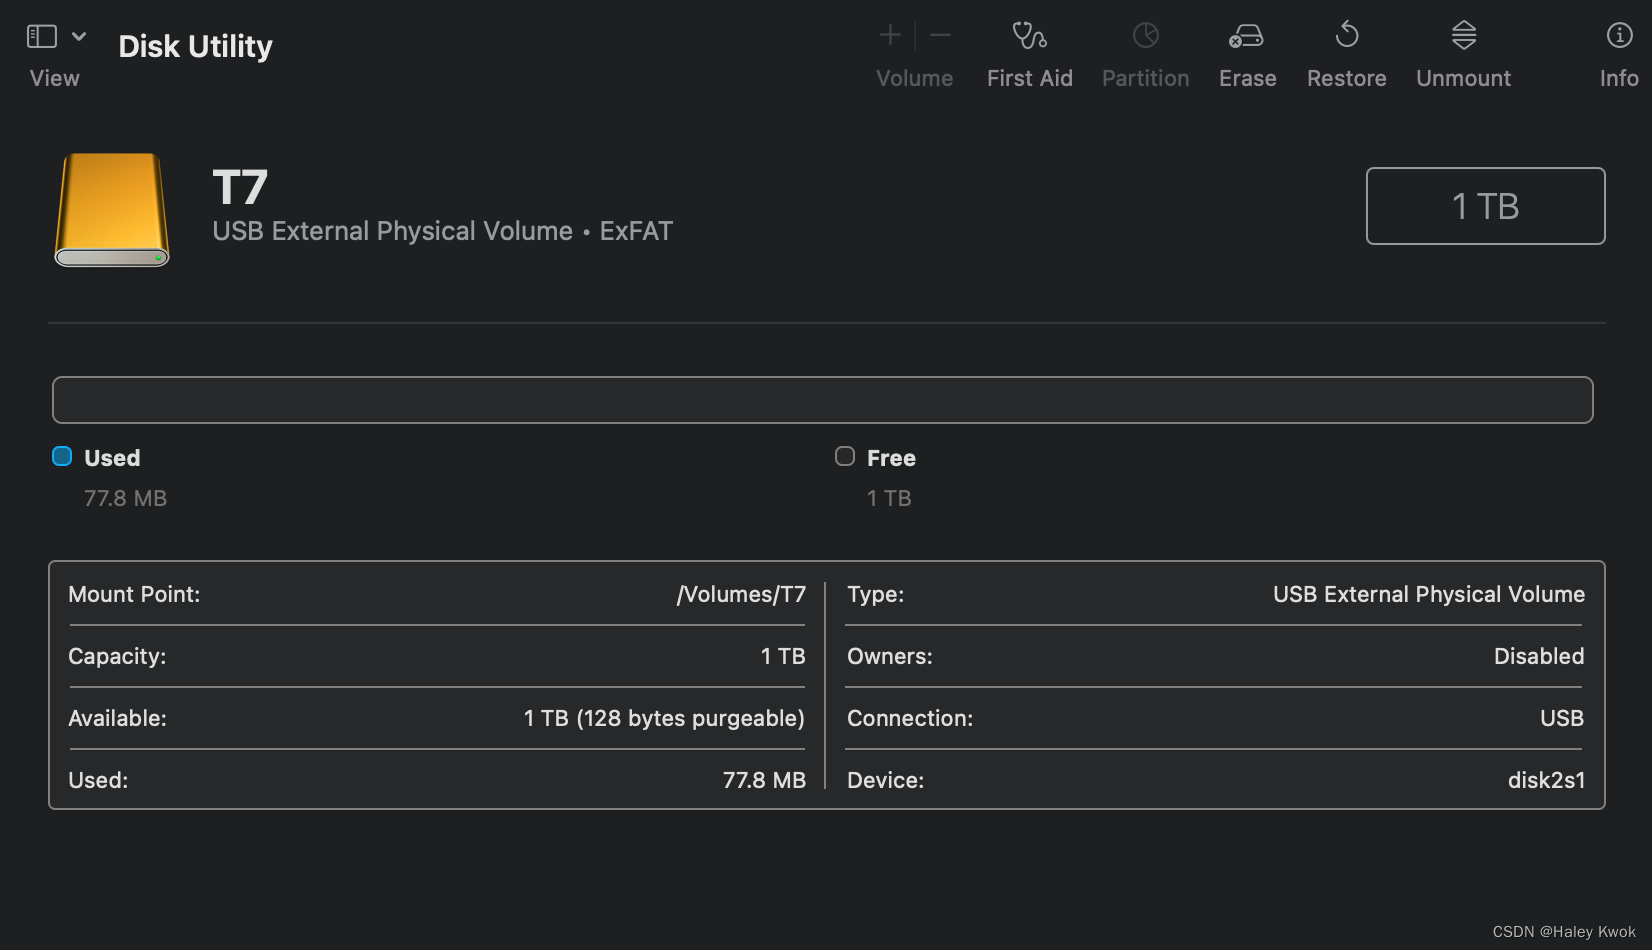Click the blue Used color swatch

click(62, 456)
